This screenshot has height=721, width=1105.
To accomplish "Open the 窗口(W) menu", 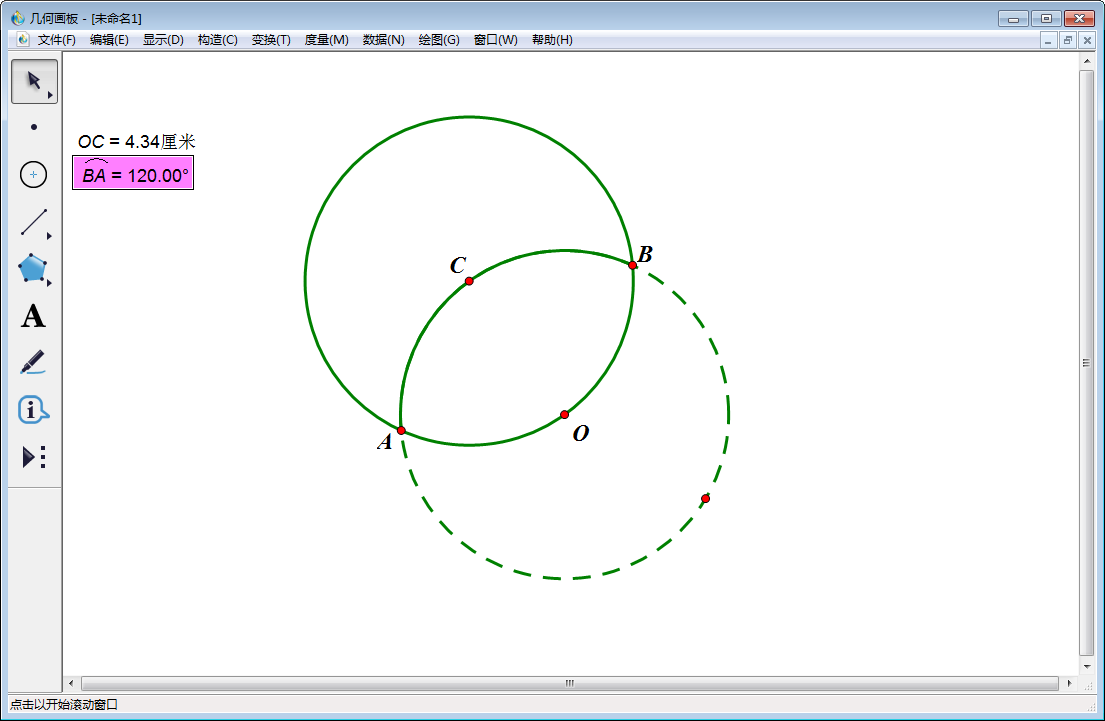I will click(495, 39).
